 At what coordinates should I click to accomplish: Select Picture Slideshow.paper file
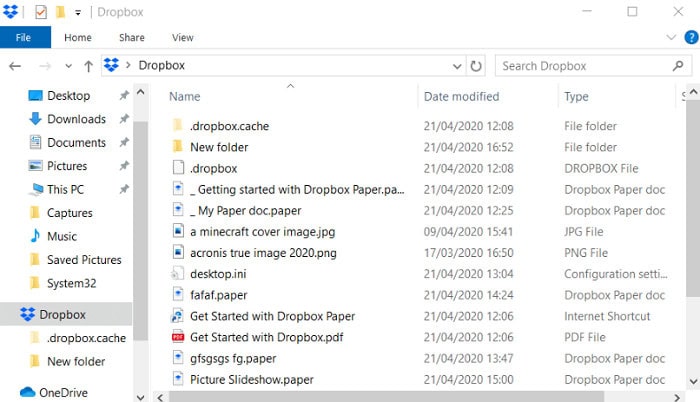(252, 379)
